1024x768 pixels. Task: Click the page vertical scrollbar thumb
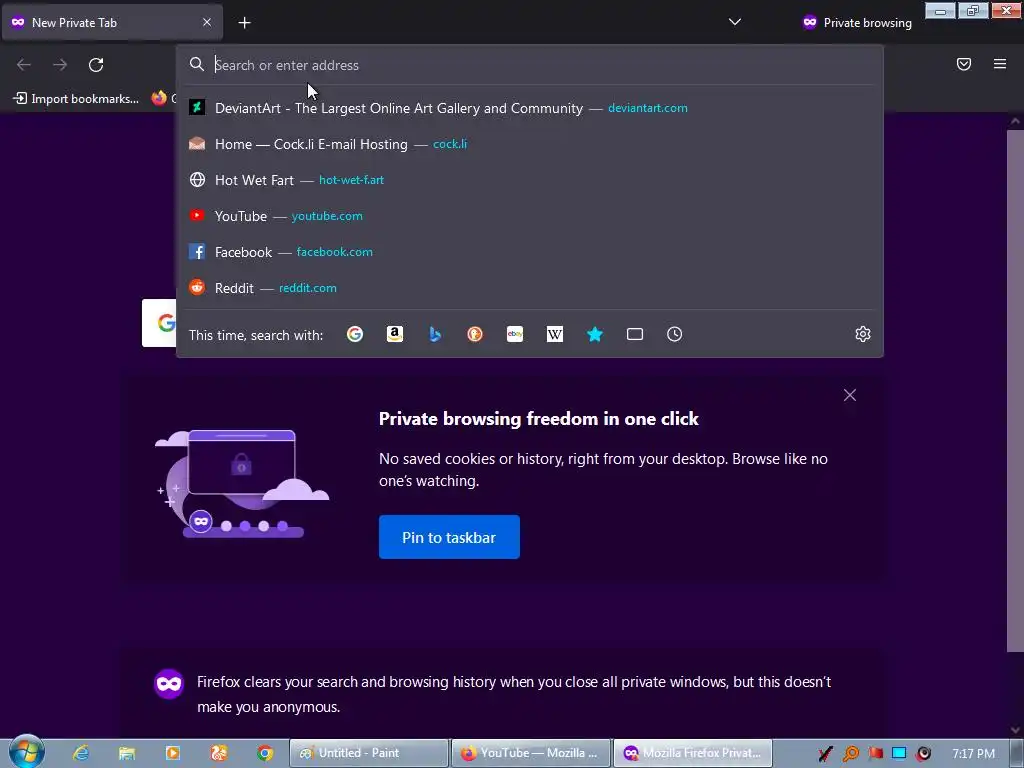[x=1015, y=391]
